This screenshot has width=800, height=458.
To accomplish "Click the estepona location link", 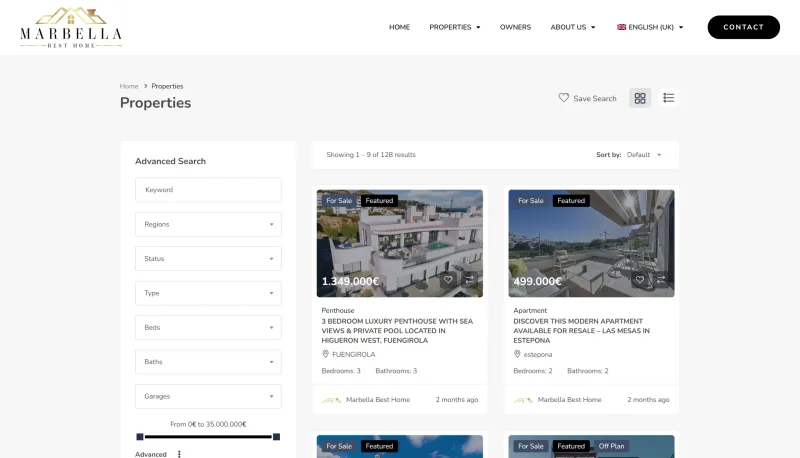I will point(538,354).
